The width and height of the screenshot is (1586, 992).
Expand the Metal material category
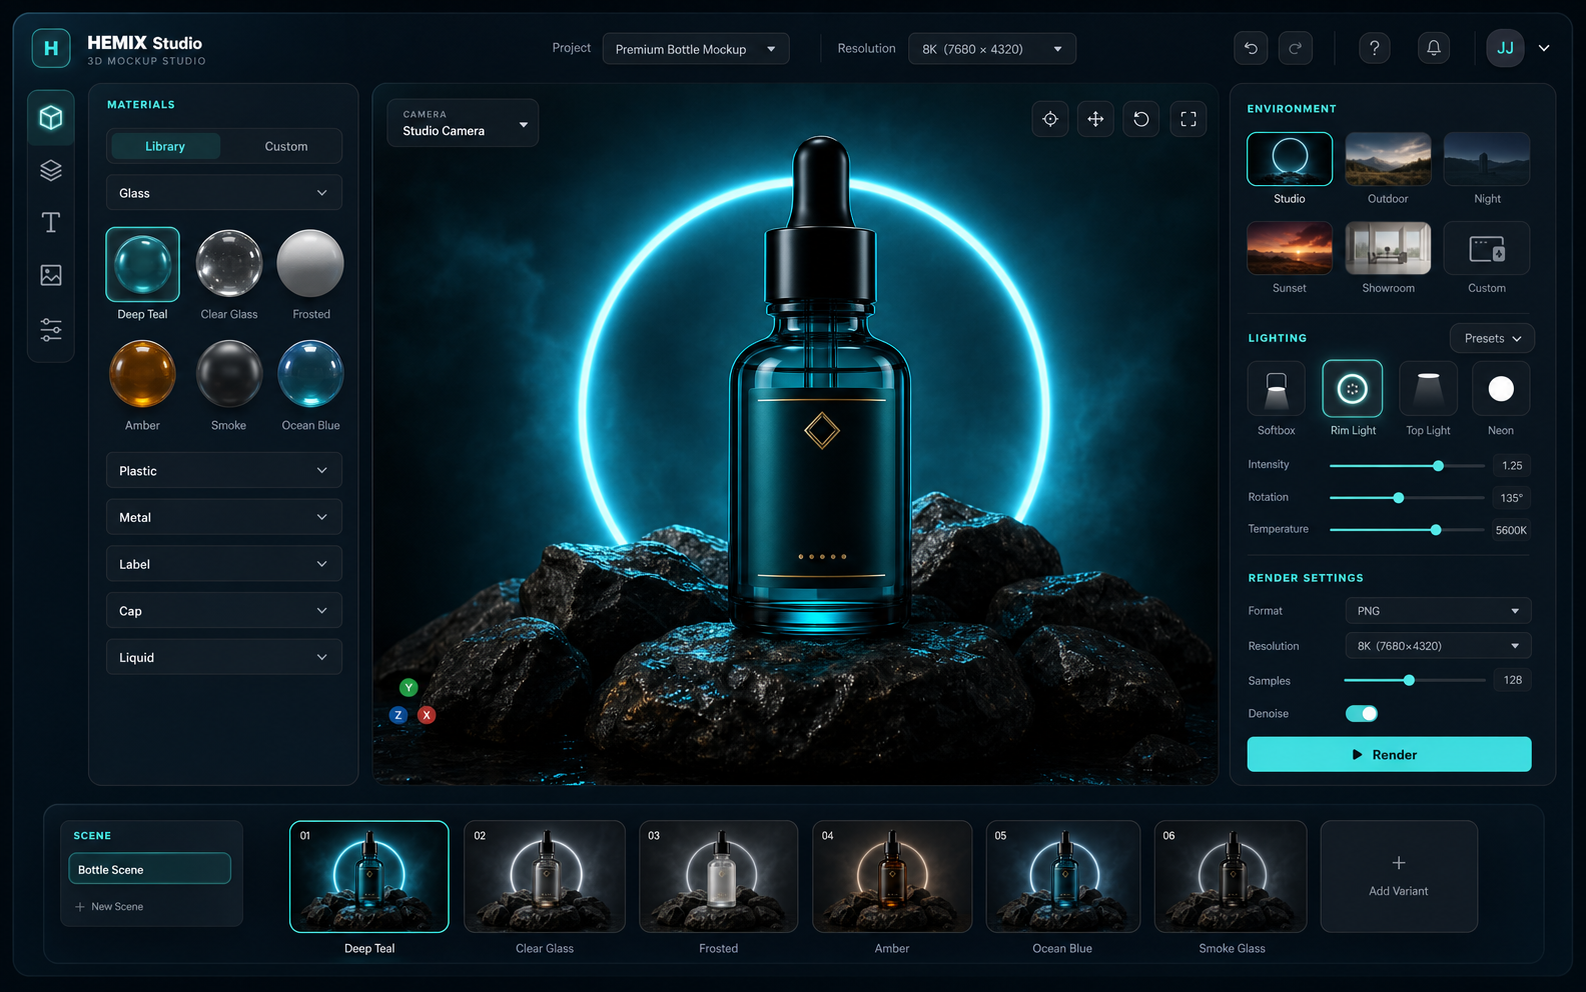pyautogui.click(x=224, y=517)
